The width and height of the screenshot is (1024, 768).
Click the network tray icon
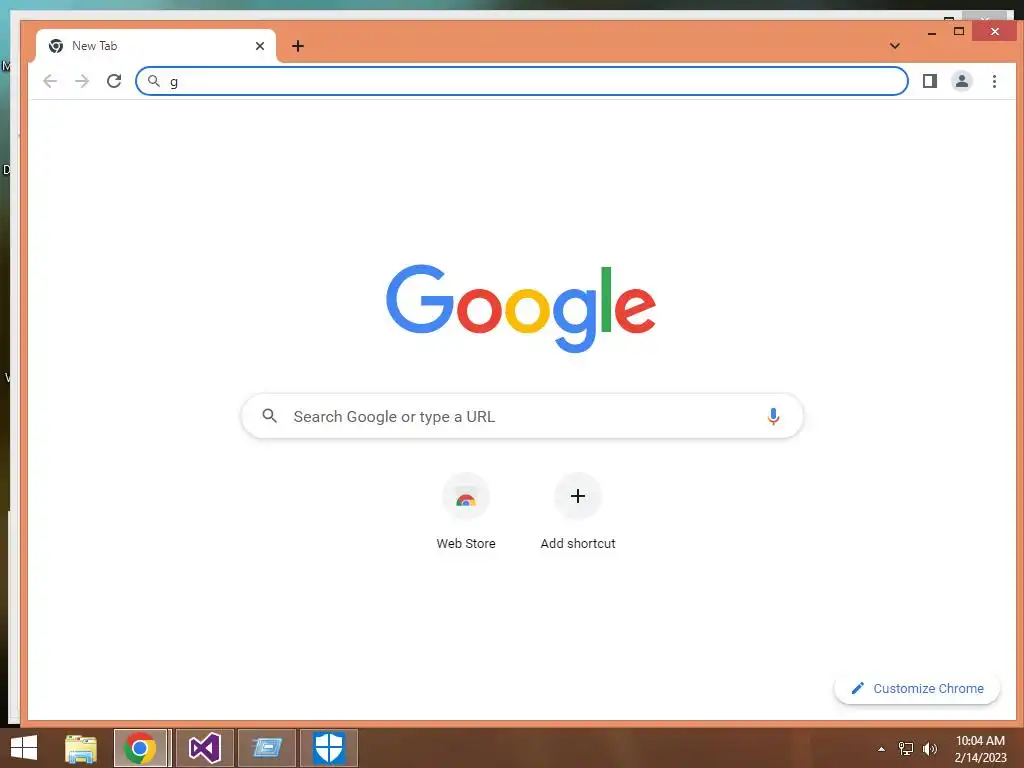coord(906,749)
